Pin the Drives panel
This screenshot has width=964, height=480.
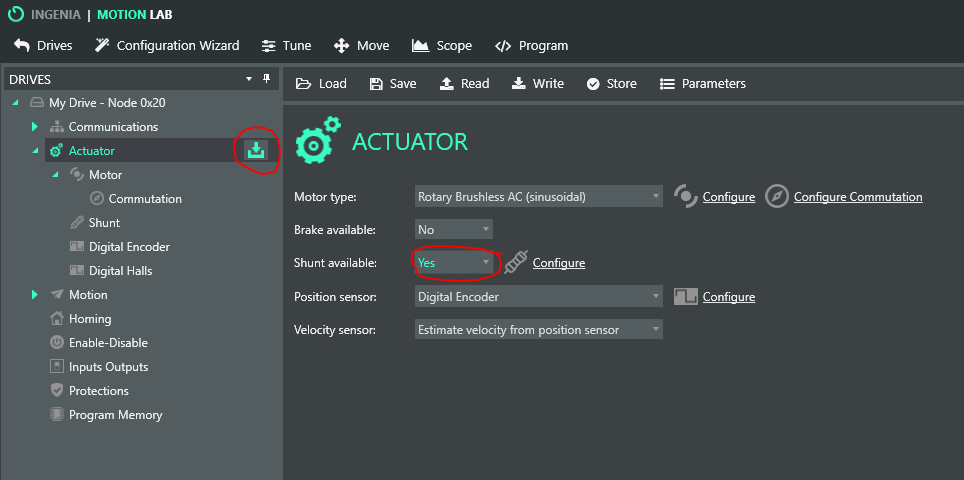[x=267, y=79]
